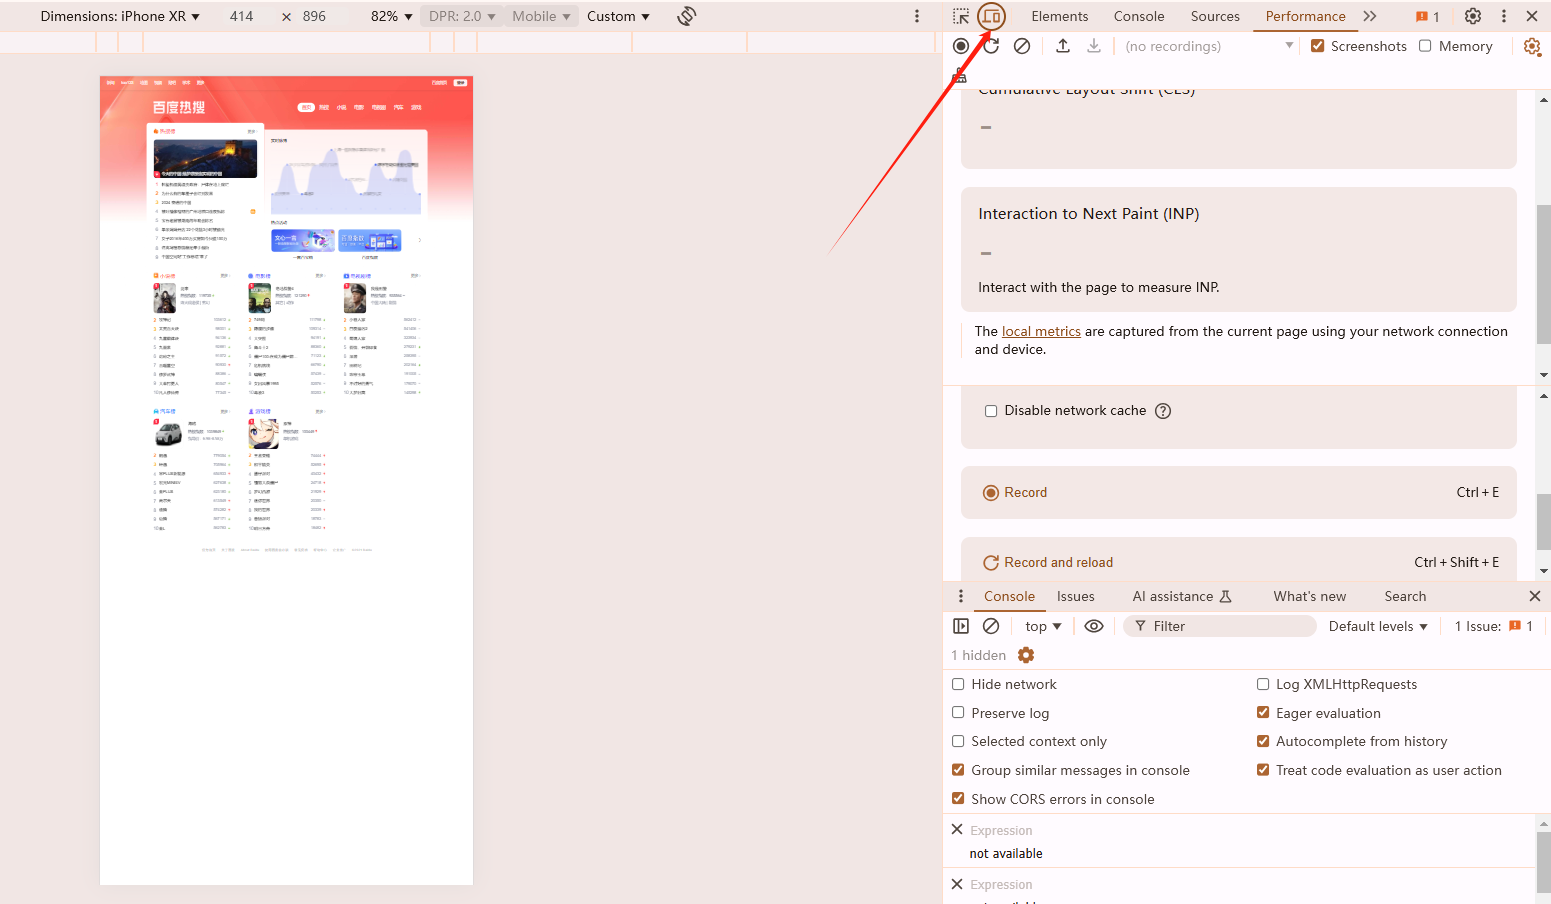This screenshot has height=904, width=1551.
Task: Remove the first live expression
Action: tap(957, 830)
